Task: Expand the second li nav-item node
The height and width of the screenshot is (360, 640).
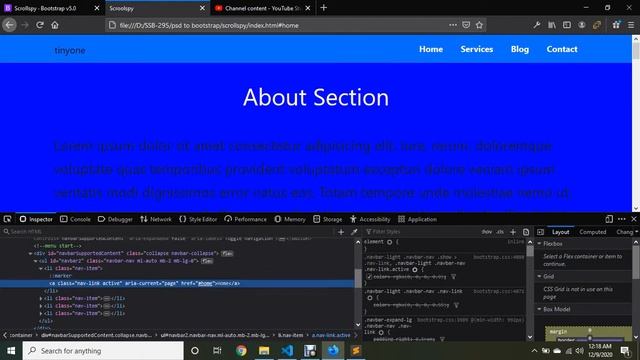Action: [40, 298]
